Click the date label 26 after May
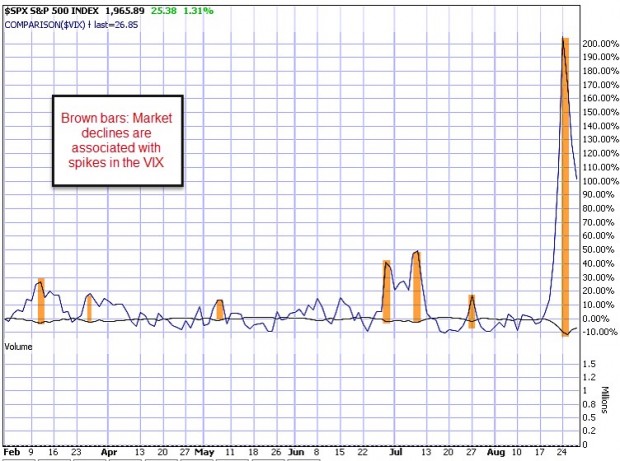Screen dimensions: 620x461 pyautogui.click(x=276, y=452)
